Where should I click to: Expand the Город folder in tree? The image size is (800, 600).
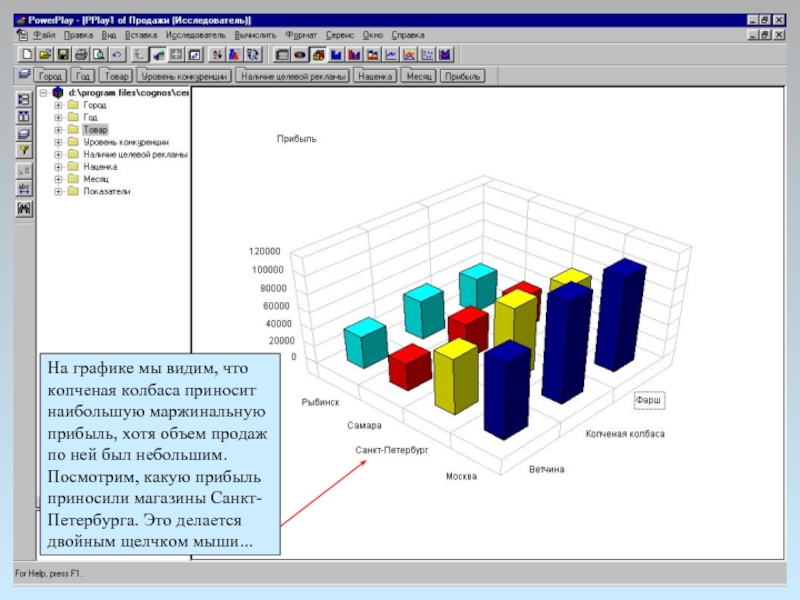click(x=59, y=105)
